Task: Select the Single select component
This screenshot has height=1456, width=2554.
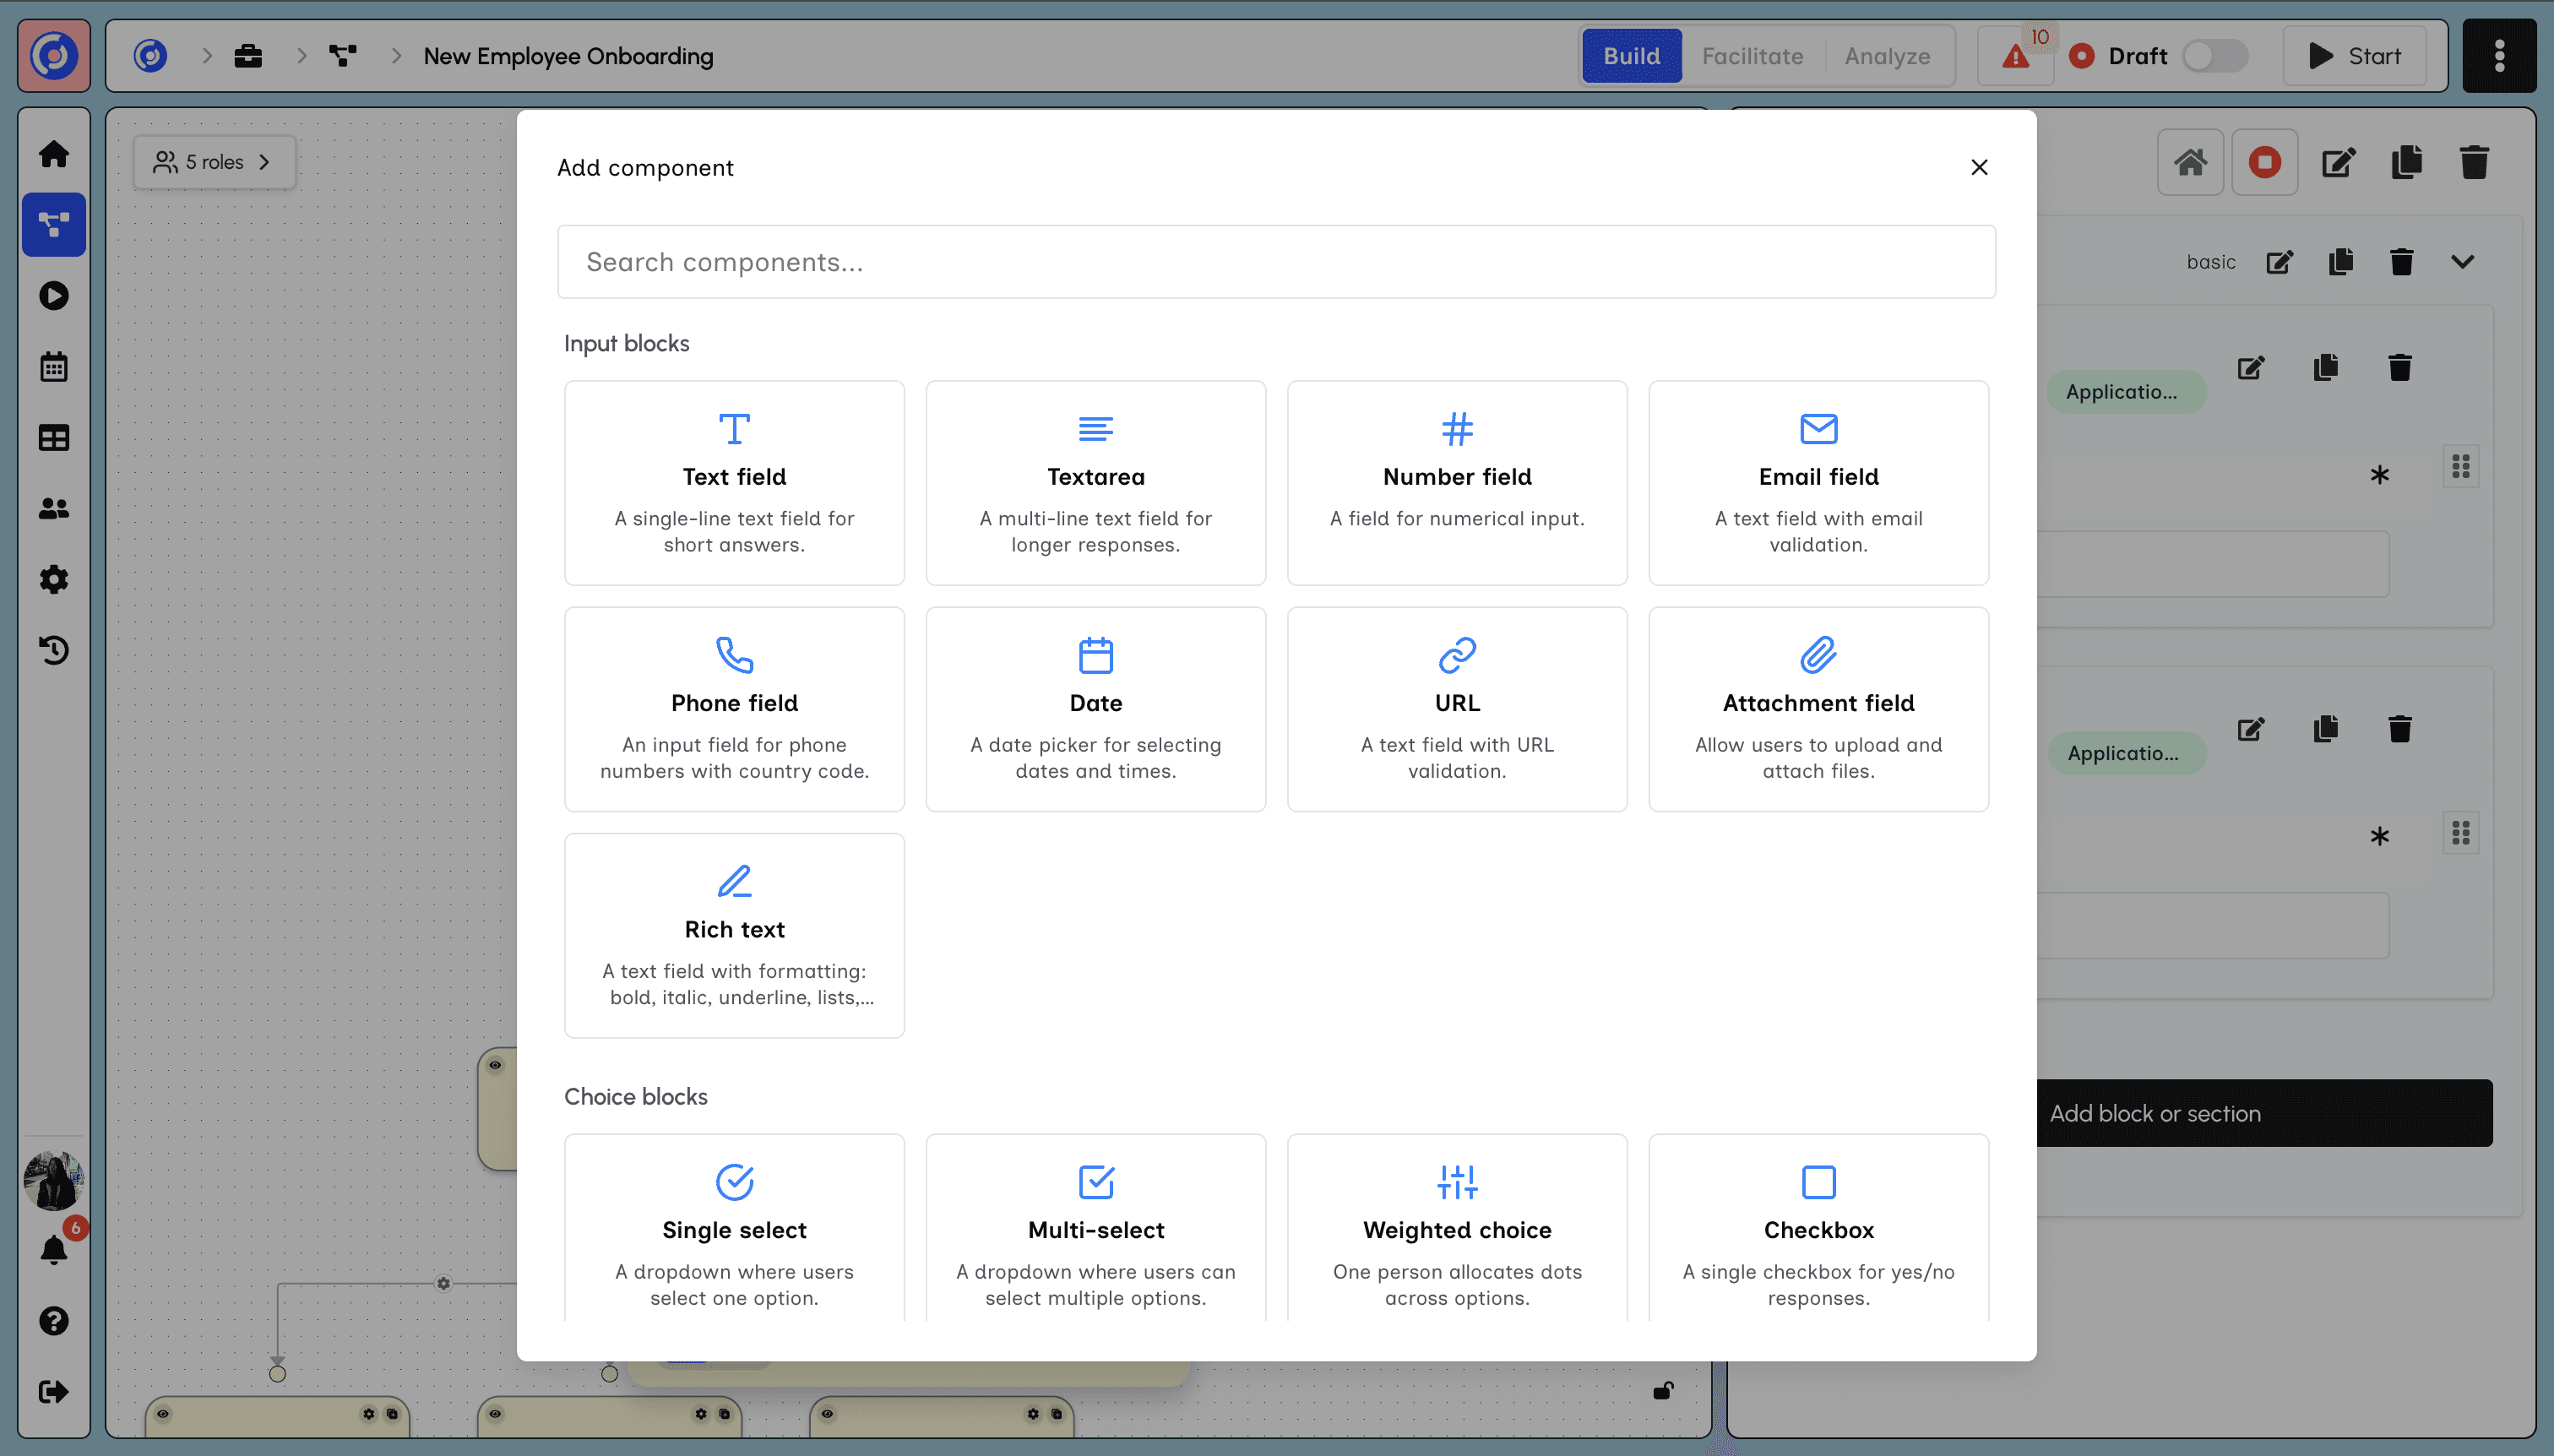Action: (734, 1230)
